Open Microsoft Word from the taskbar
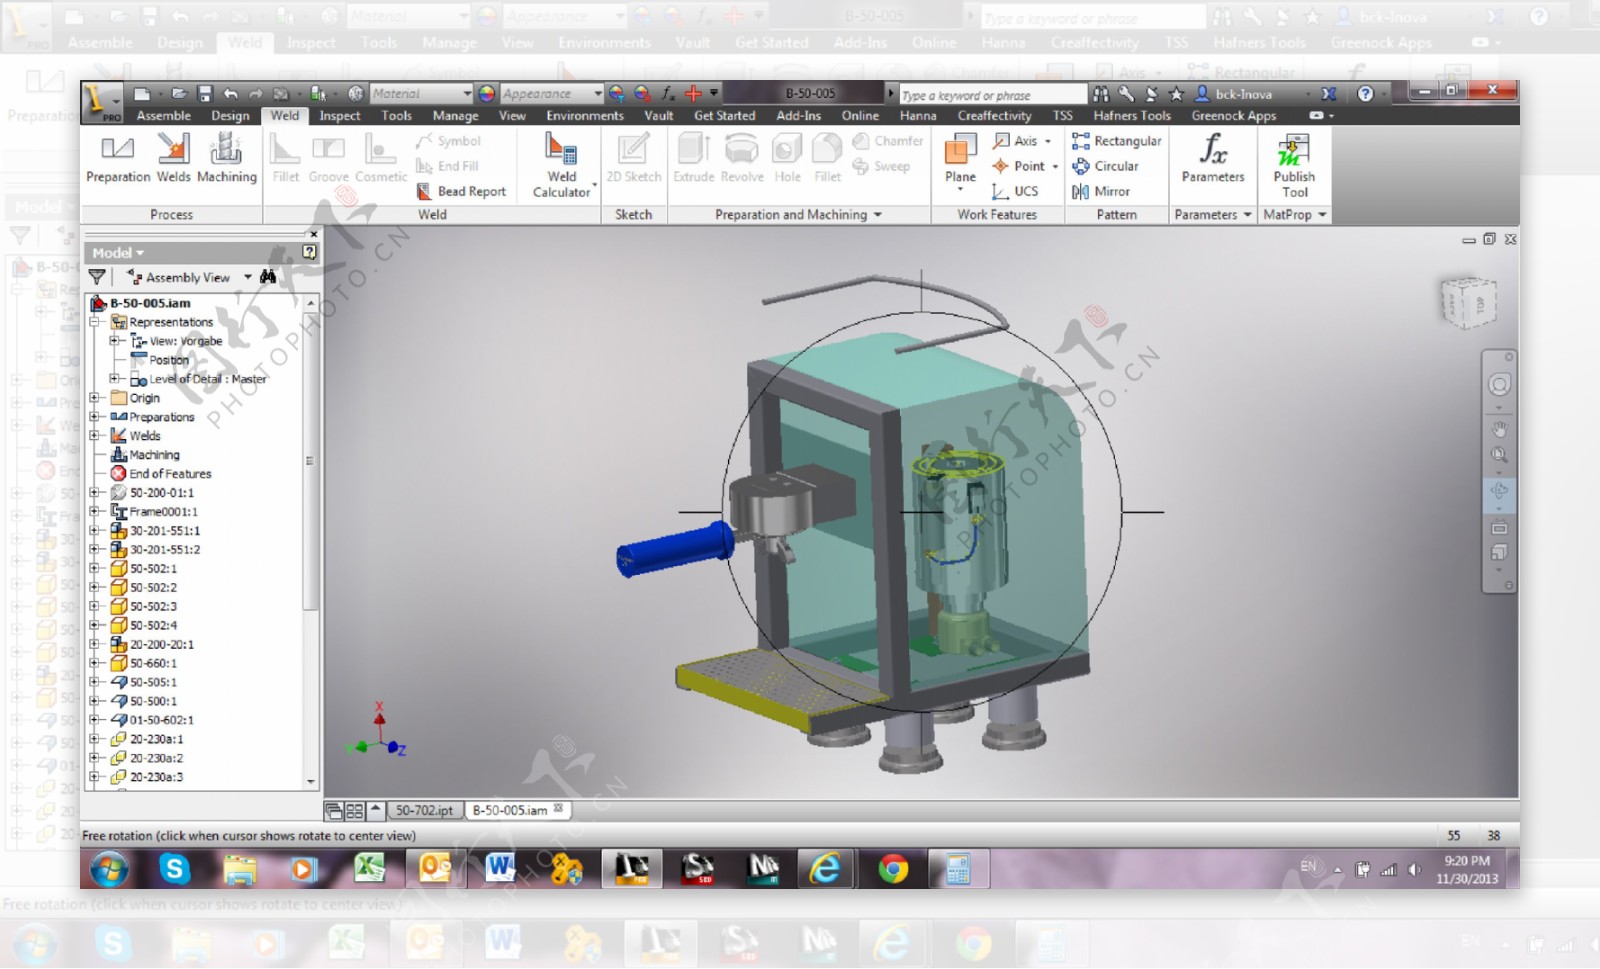The image size is (1600, 969). (499, 869)
